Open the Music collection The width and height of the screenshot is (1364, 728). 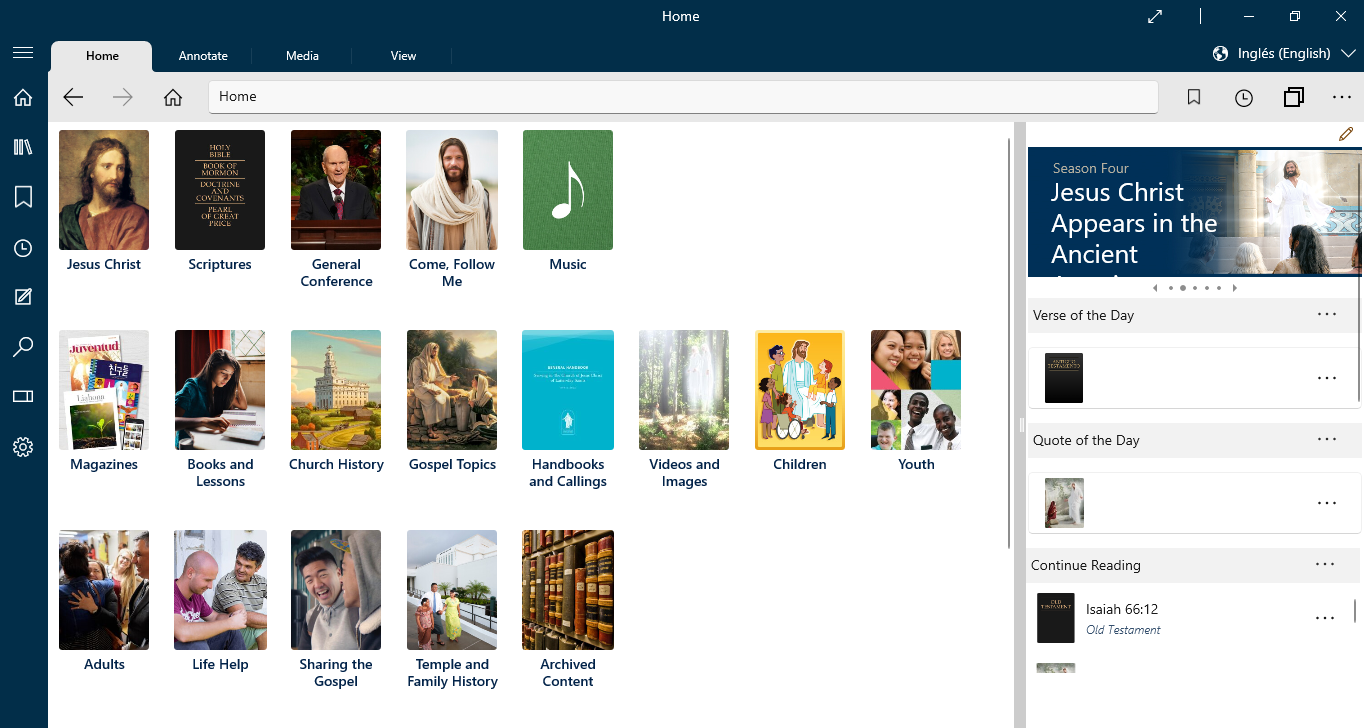pyautogui.click(x=568, y=202)
